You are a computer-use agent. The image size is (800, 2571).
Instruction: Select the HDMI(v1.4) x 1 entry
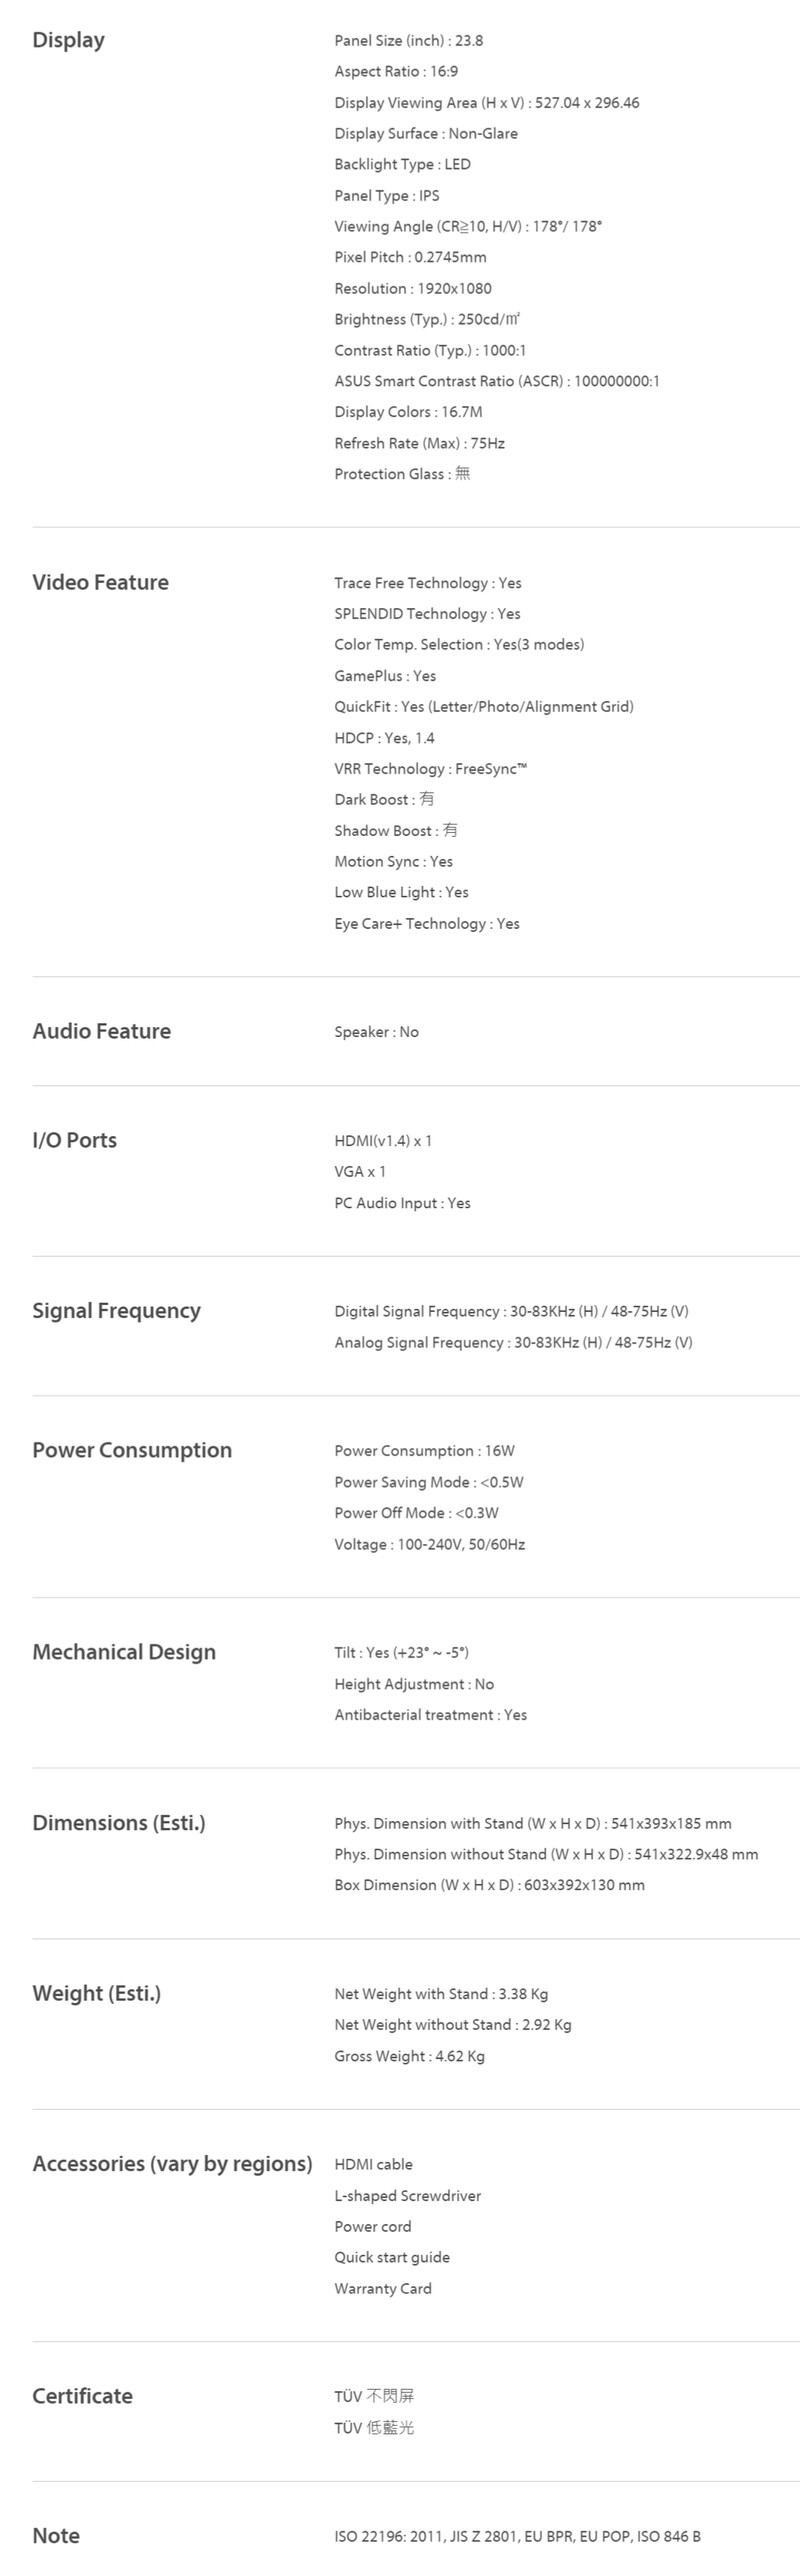click(x=383, y=1141)
